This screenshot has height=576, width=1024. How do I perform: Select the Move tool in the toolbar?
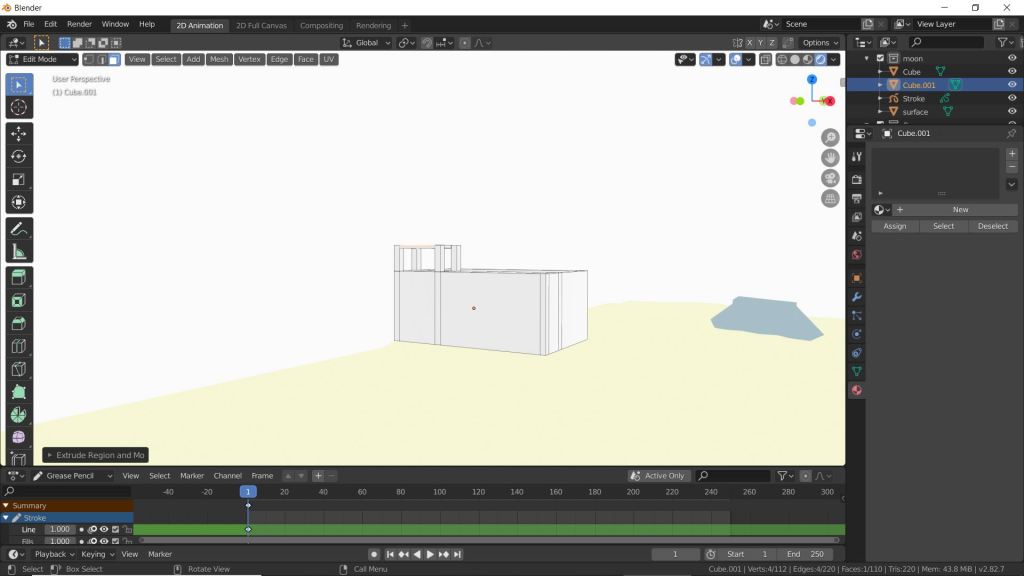coord(19,133)
